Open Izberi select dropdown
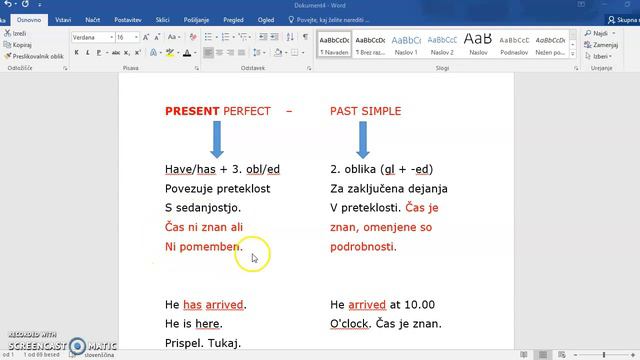Image resolution: width=640 pixels, height=360 pixels. (x=599, y=56)
